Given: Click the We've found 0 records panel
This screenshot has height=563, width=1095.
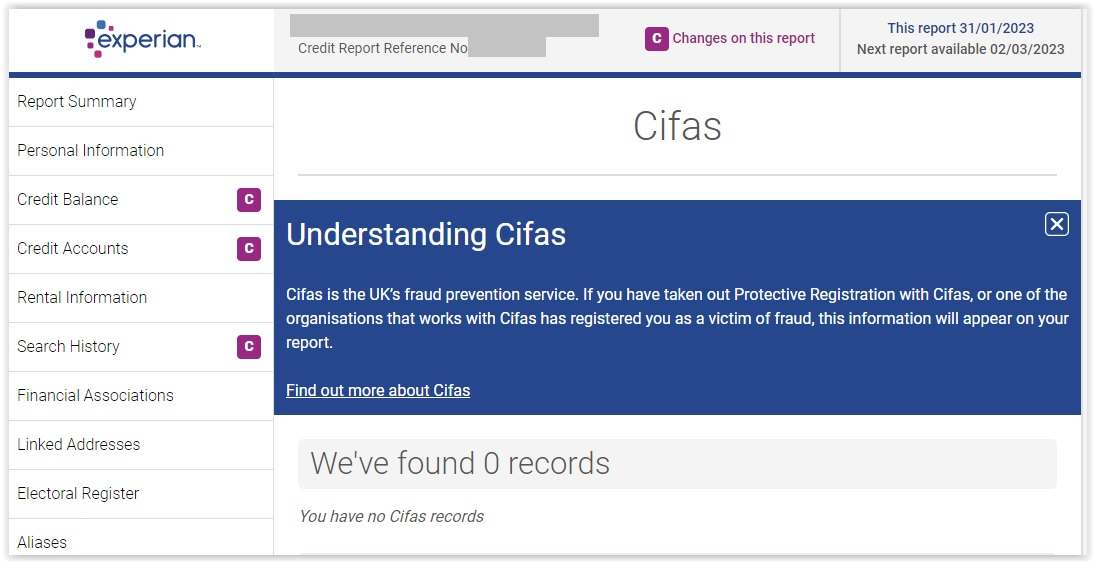Looking at the screenshot, I should tap(677, 464).
